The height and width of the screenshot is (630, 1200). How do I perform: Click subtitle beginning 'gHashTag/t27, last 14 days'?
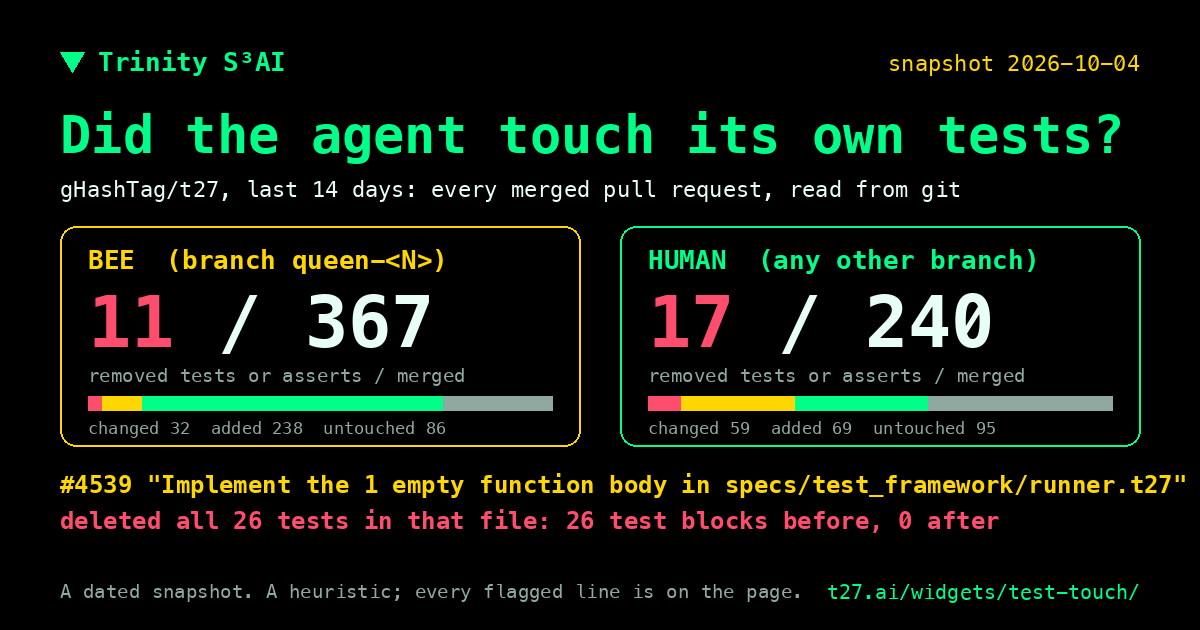tap(510, 189)
